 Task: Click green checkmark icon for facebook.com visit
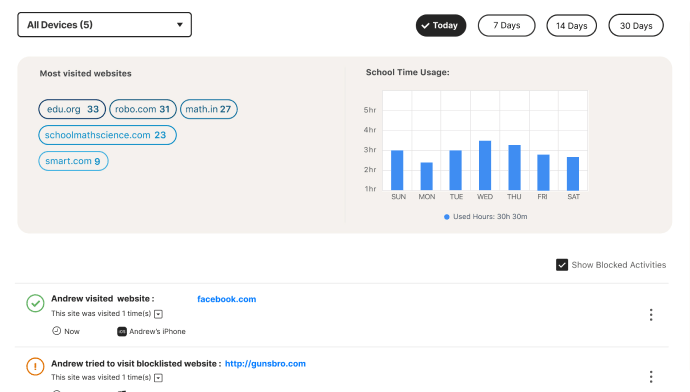pos(35,303)
